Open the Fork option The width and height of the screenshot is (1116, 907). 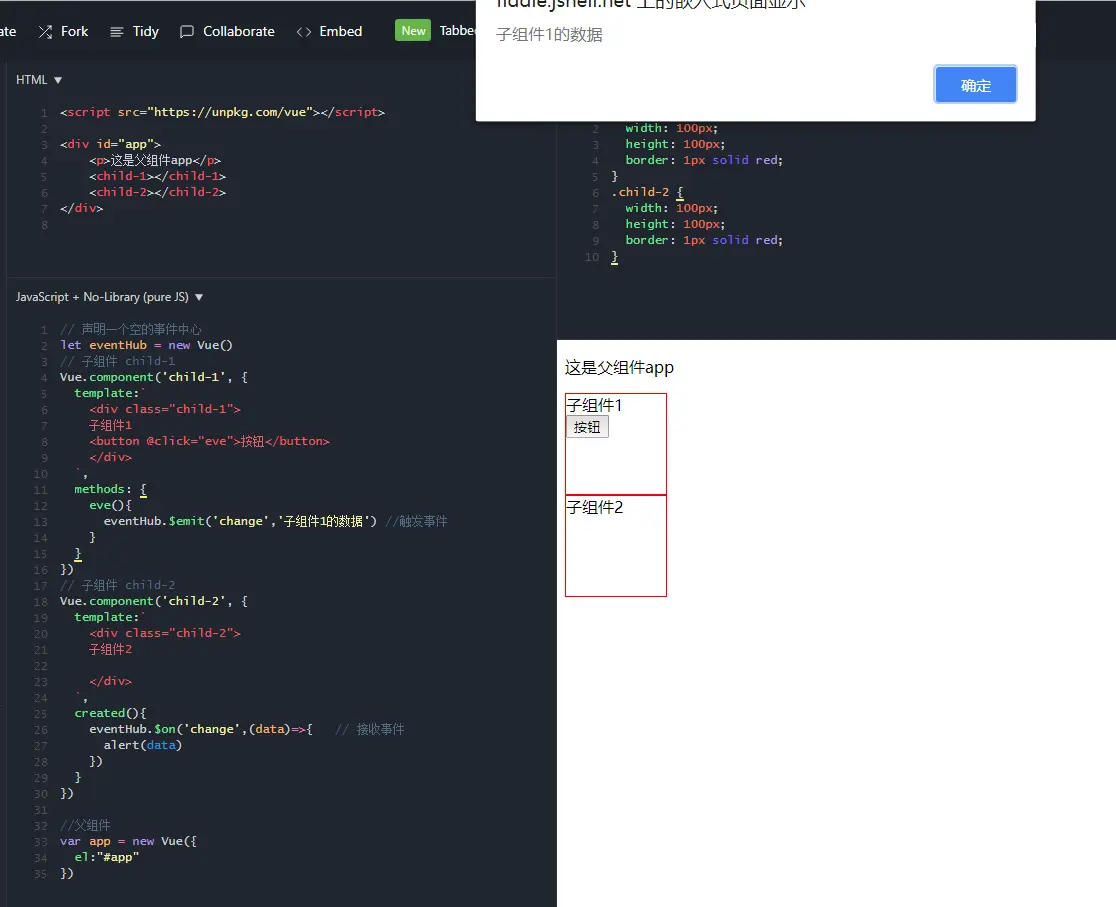pyautogui.click(x=74, y=31)
